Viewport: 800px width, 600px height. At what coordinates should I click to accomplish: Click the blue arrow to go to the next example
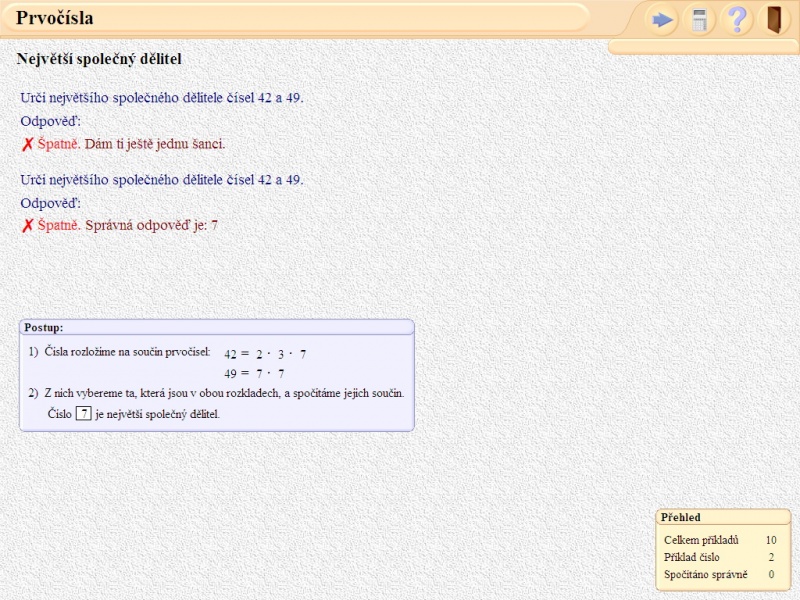[662, 20]
